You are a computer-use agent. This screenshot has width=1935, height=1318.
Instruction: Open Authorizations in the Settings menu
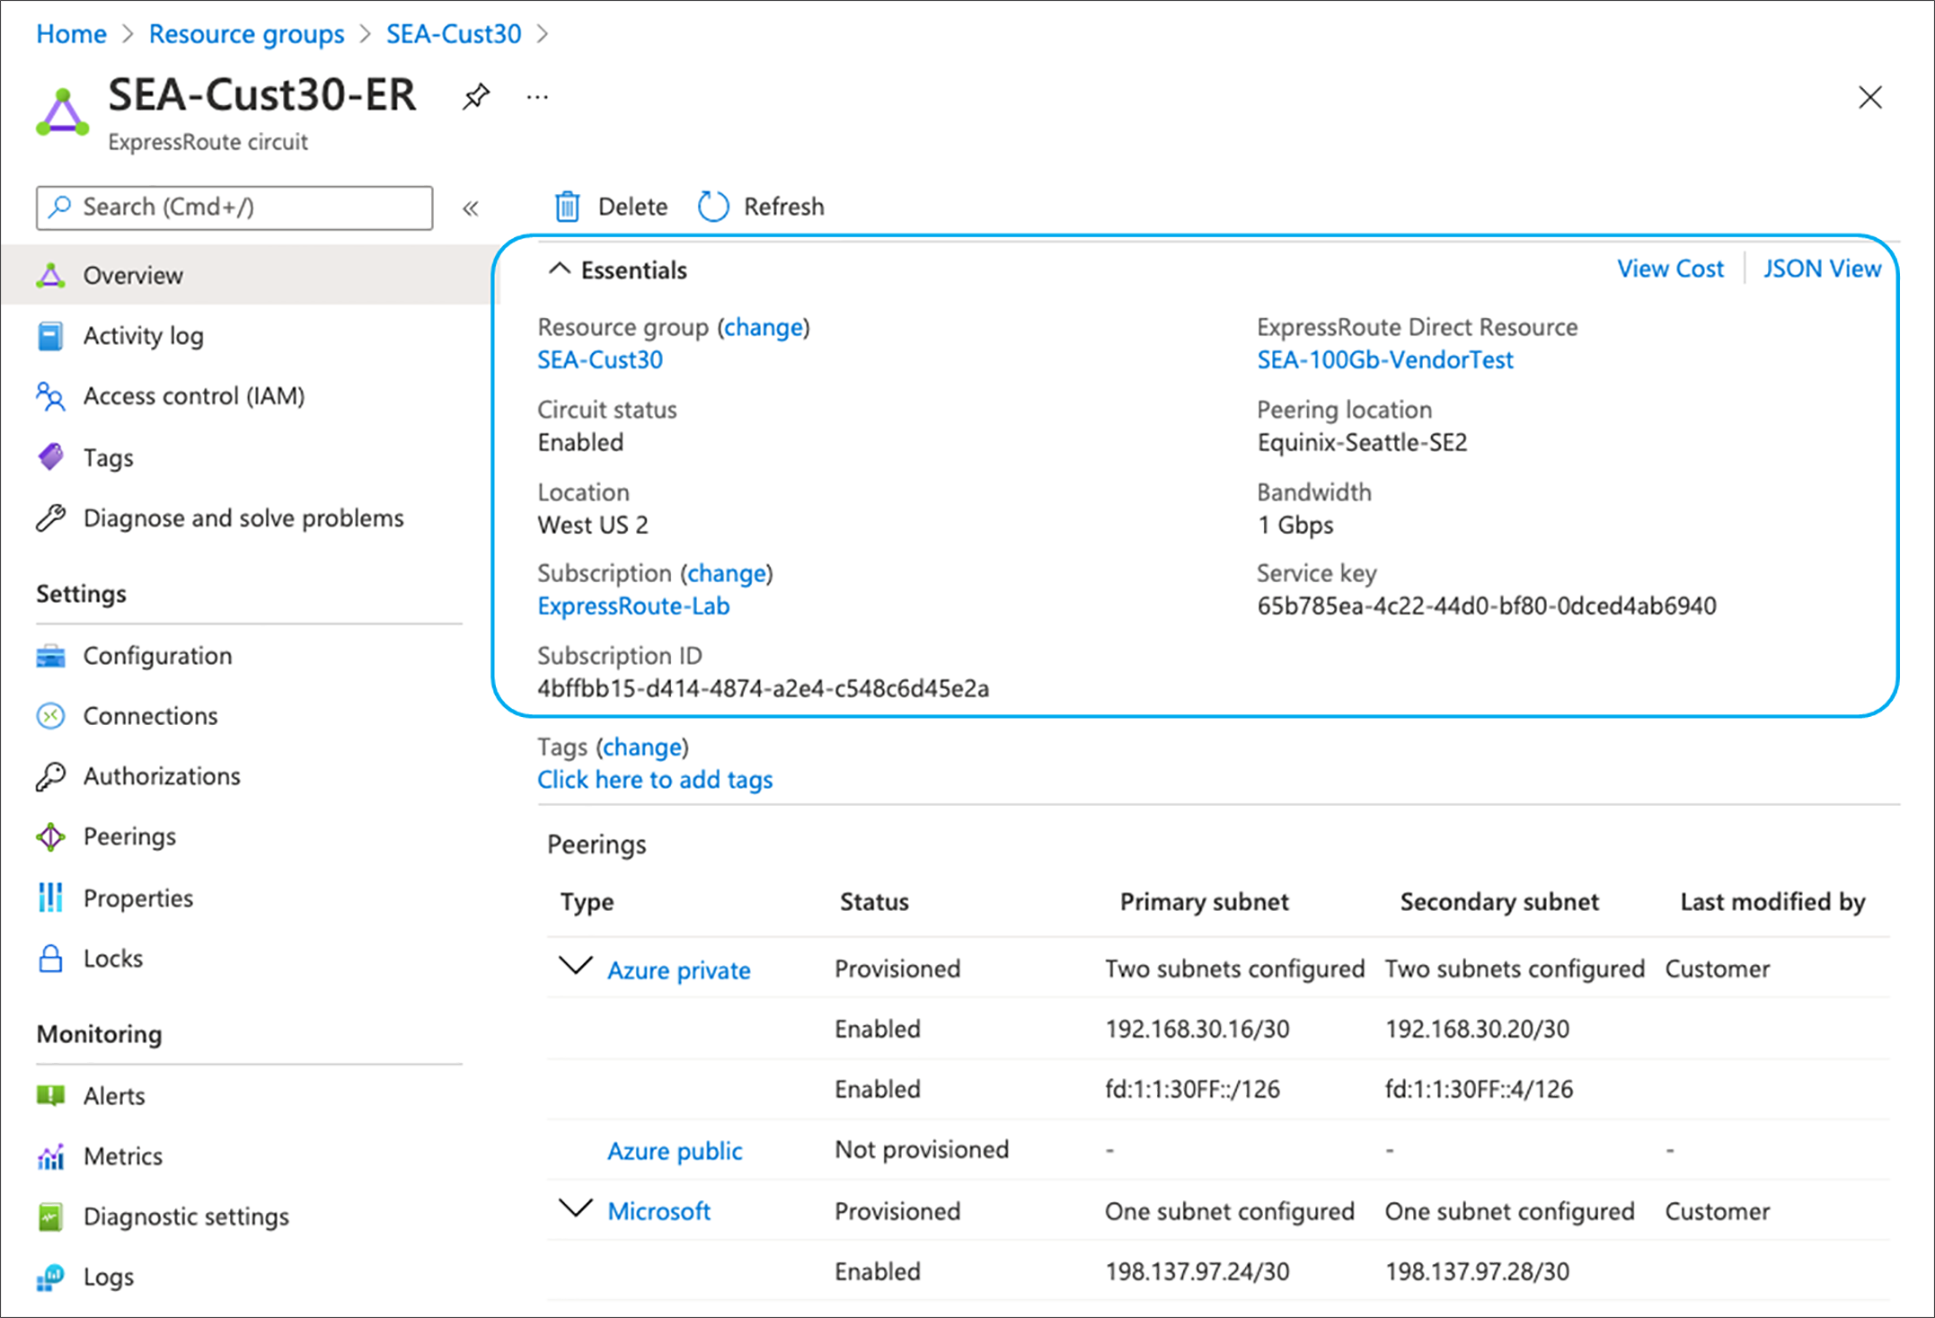(162, 776)
